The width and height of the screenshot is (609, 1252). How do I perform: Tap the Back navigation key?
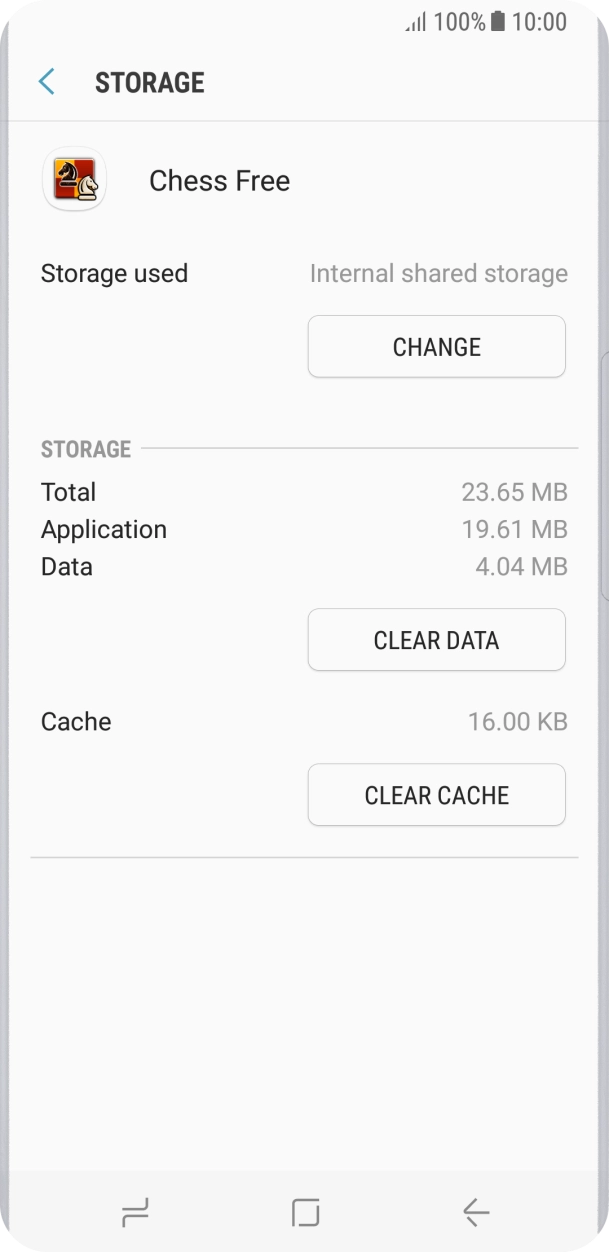[x=474, y=1212]
